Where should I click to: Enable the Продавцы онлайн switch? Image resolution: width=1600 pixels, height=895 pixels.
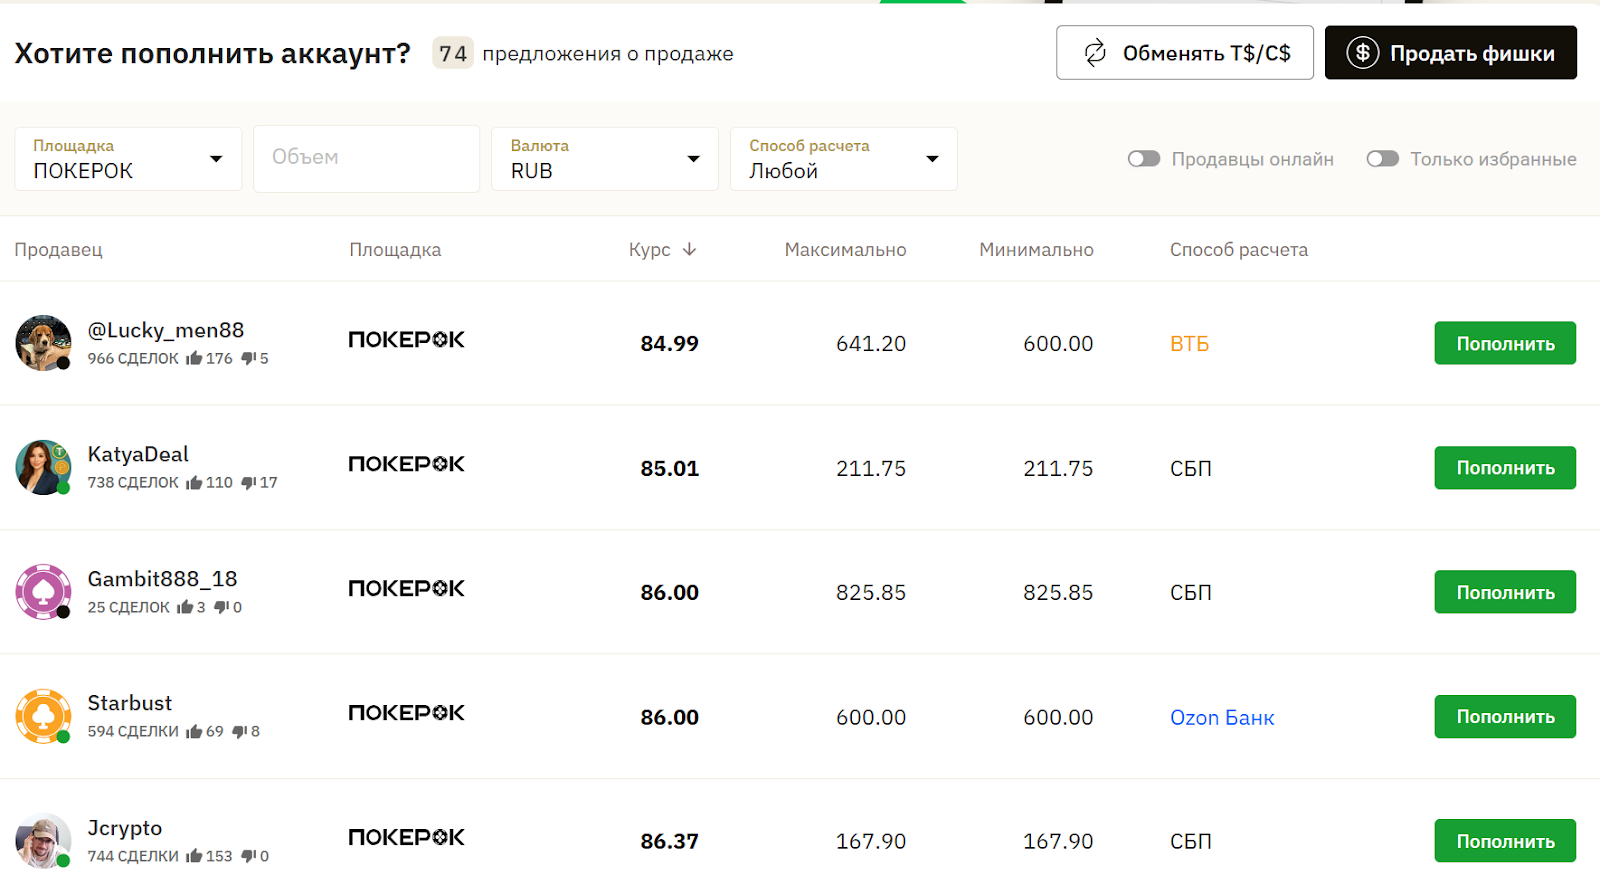coord(1143,158)
